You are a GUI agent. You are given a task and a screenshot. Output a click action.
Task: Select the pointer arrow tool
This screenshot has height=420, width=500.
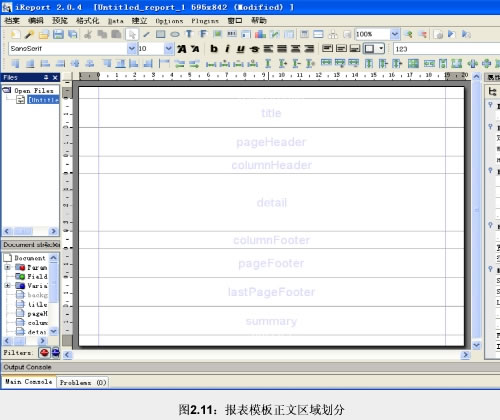click(132, 34)
